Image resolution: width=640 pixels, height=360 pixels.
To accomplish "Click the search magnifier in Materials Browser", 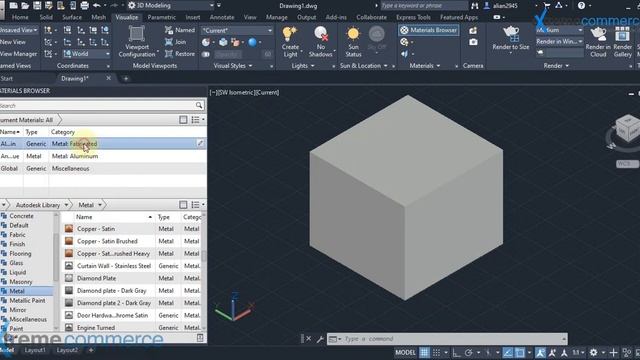I will (x=199, y=105).
